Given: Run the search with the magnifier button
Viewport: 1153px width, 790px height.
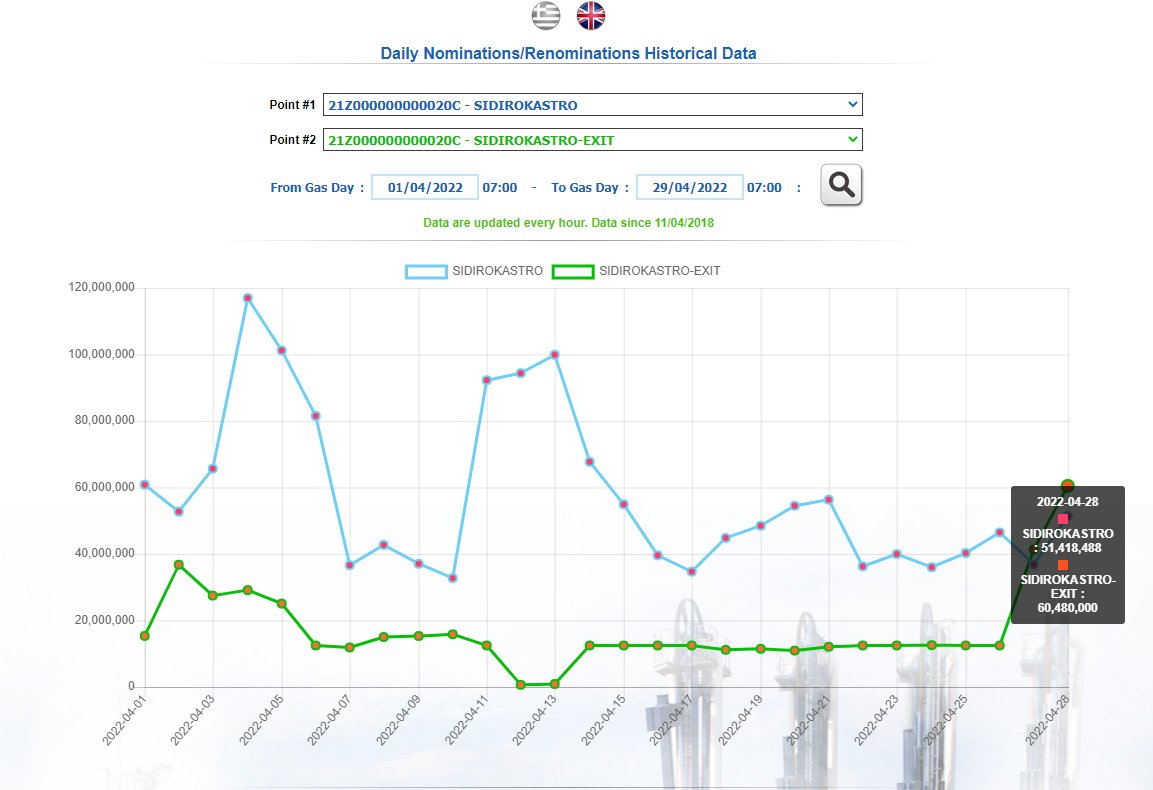Looking at the screenshot, I should click(841, 185).
